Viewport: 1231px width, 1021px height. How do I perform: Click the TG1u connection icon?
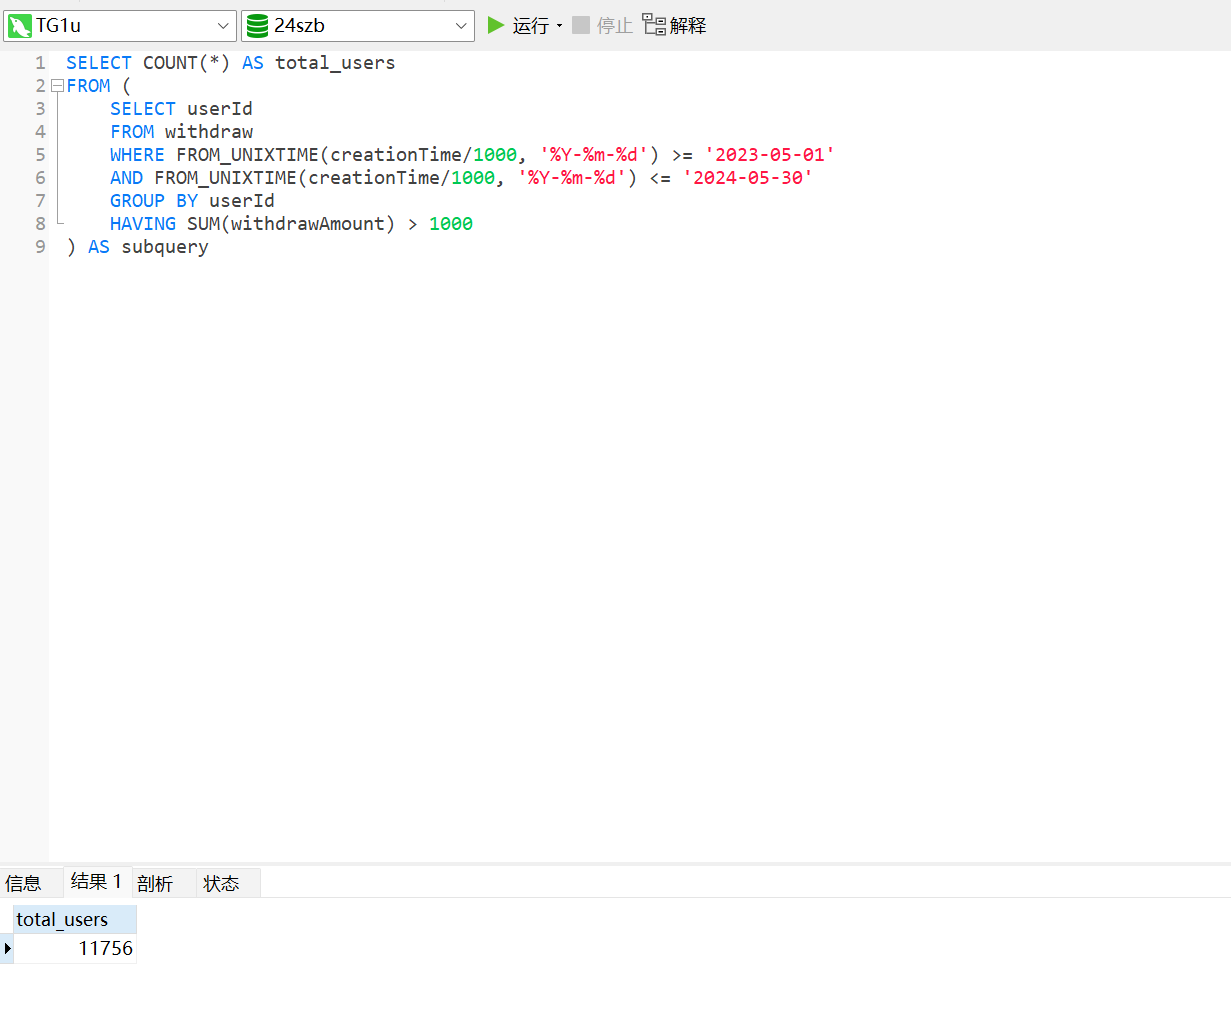pos(20,26)
